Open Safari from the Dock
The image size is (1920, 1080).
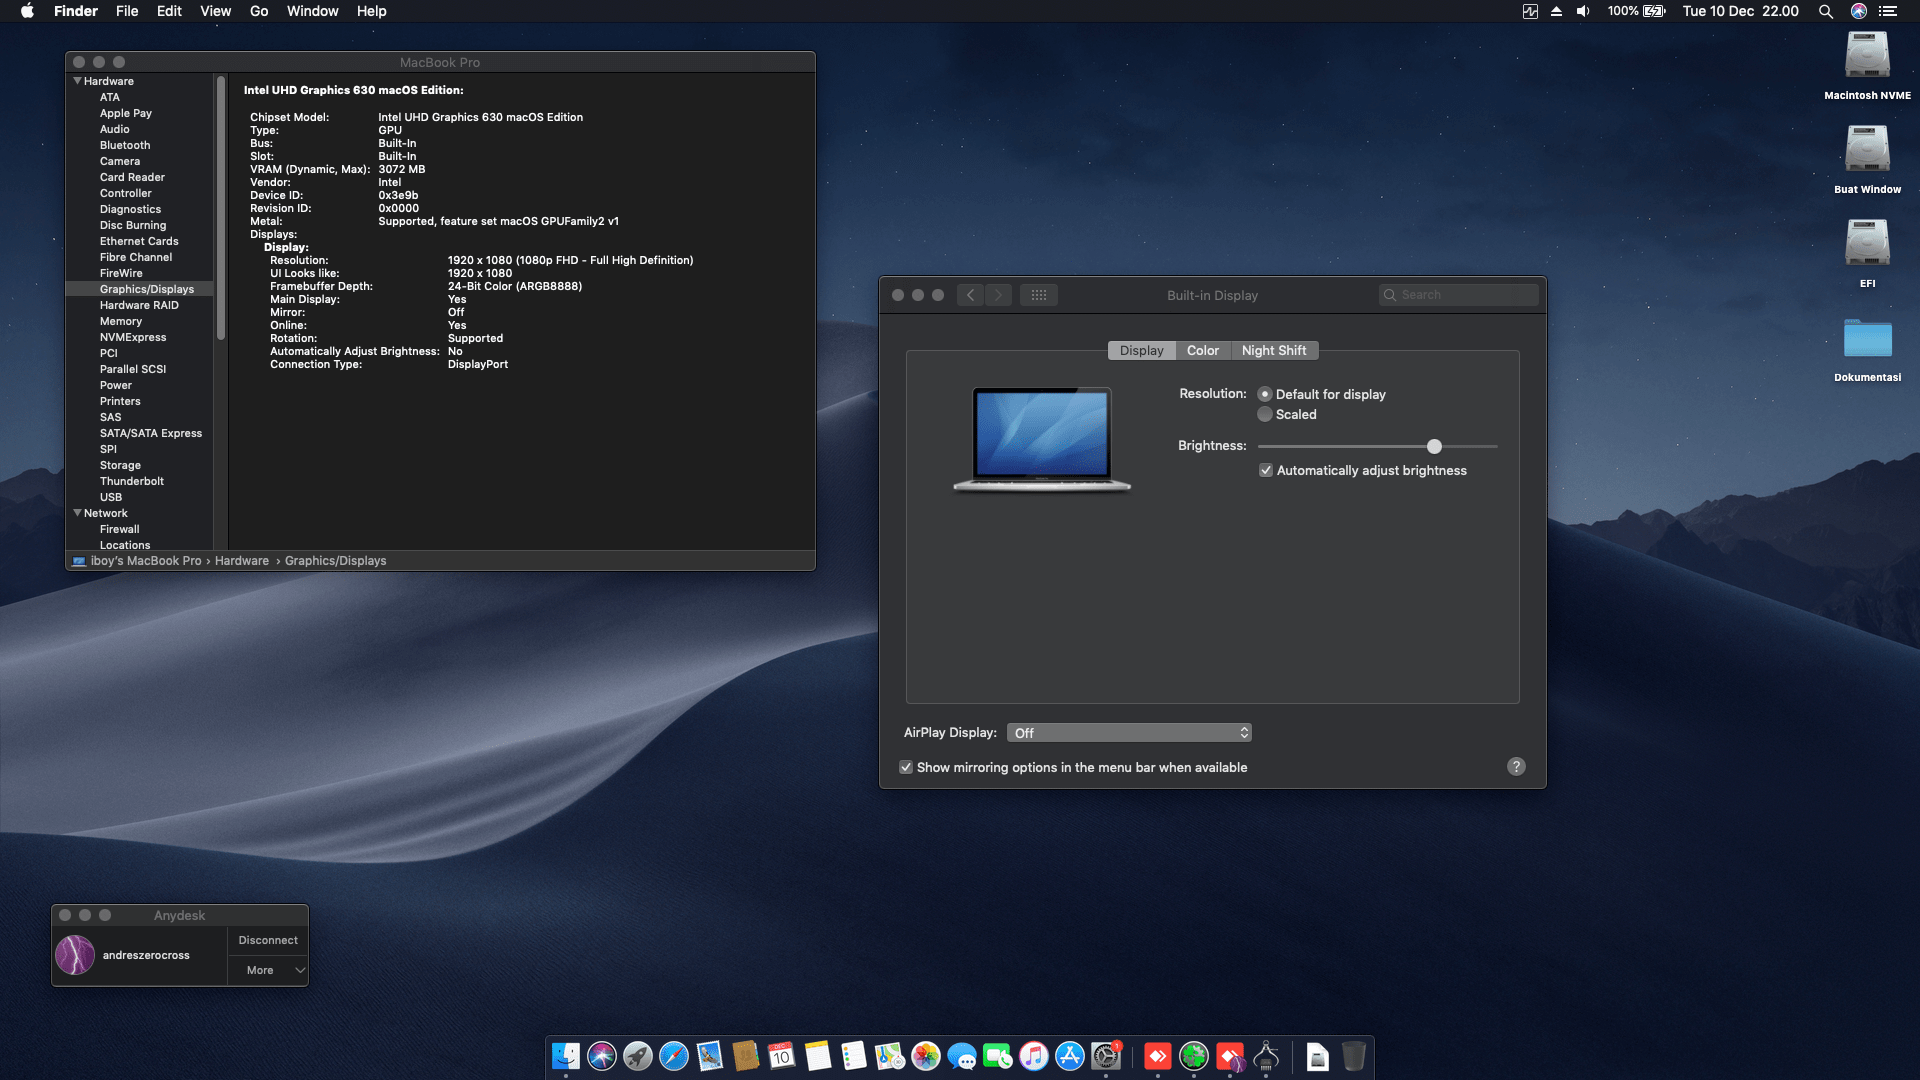point(675,1058)
